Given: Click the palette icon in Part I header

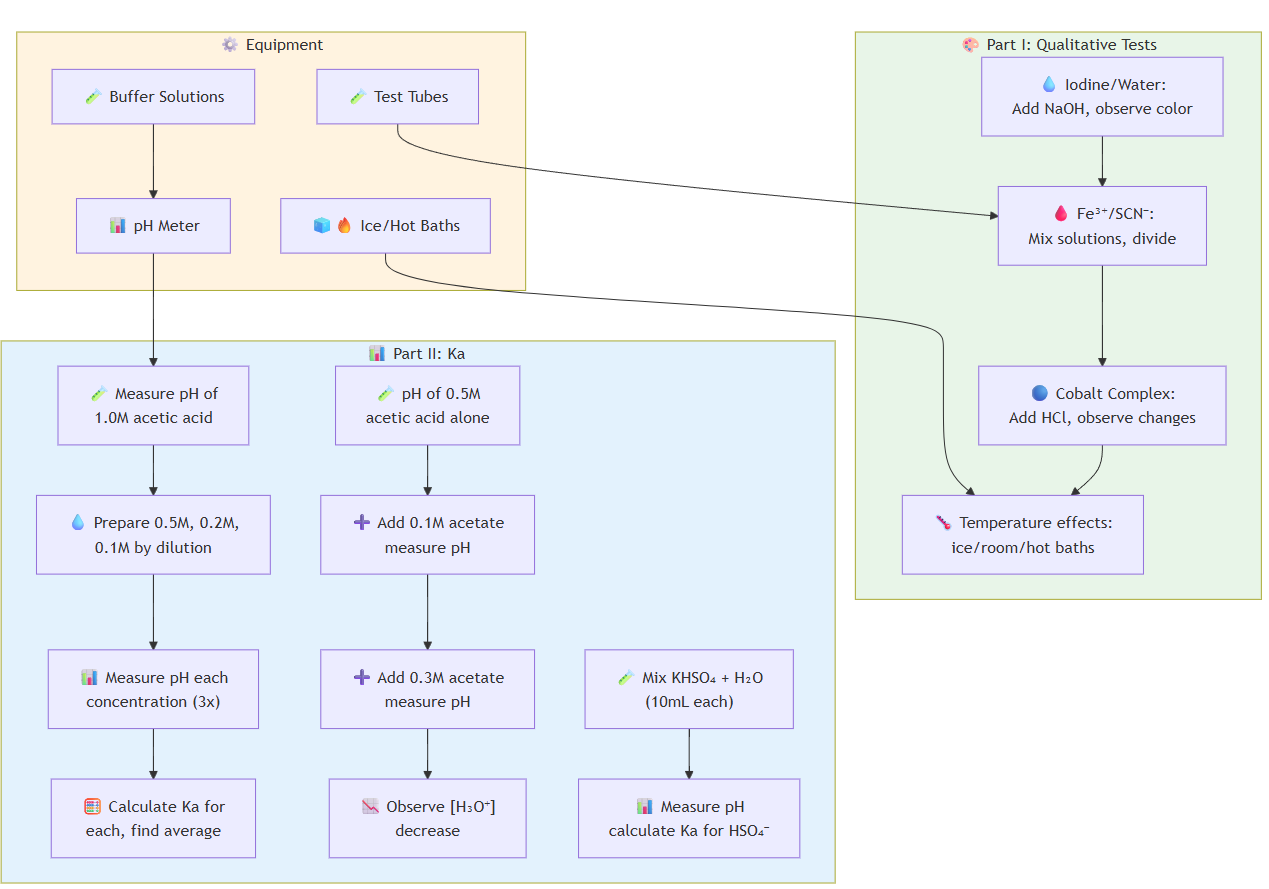Looking at the screenshot, I should click(970, 45).
